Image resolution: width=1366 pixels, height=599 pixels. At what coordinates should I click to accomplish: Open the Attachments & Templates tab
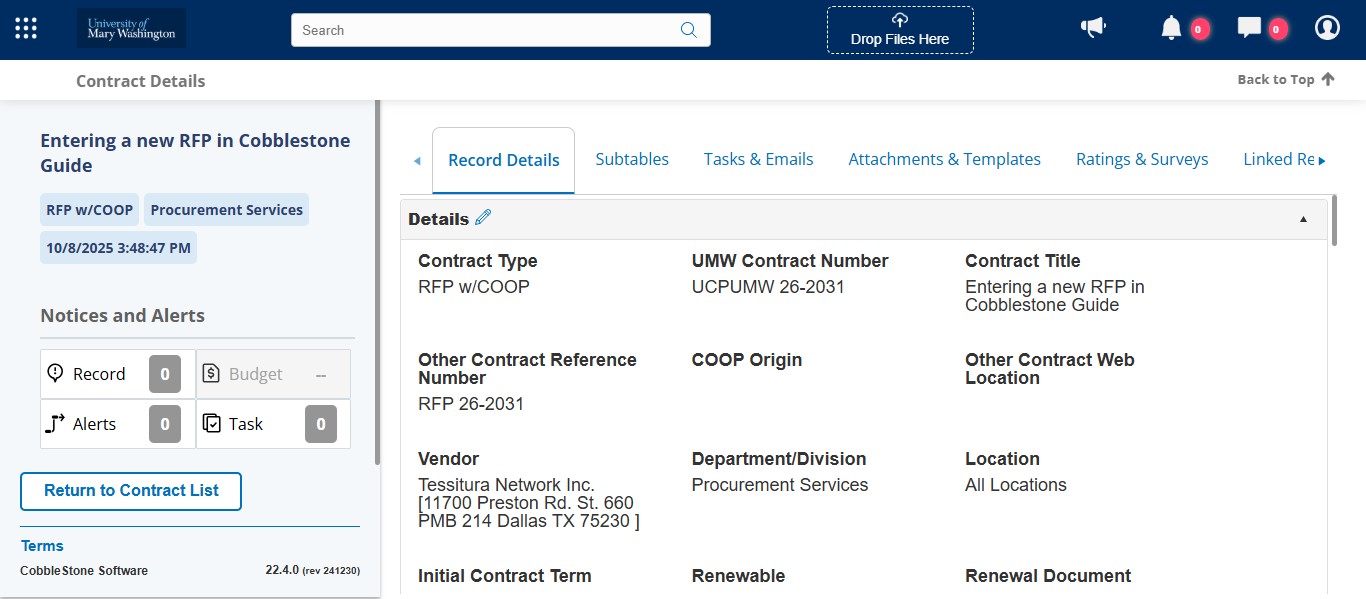(944, 158)
